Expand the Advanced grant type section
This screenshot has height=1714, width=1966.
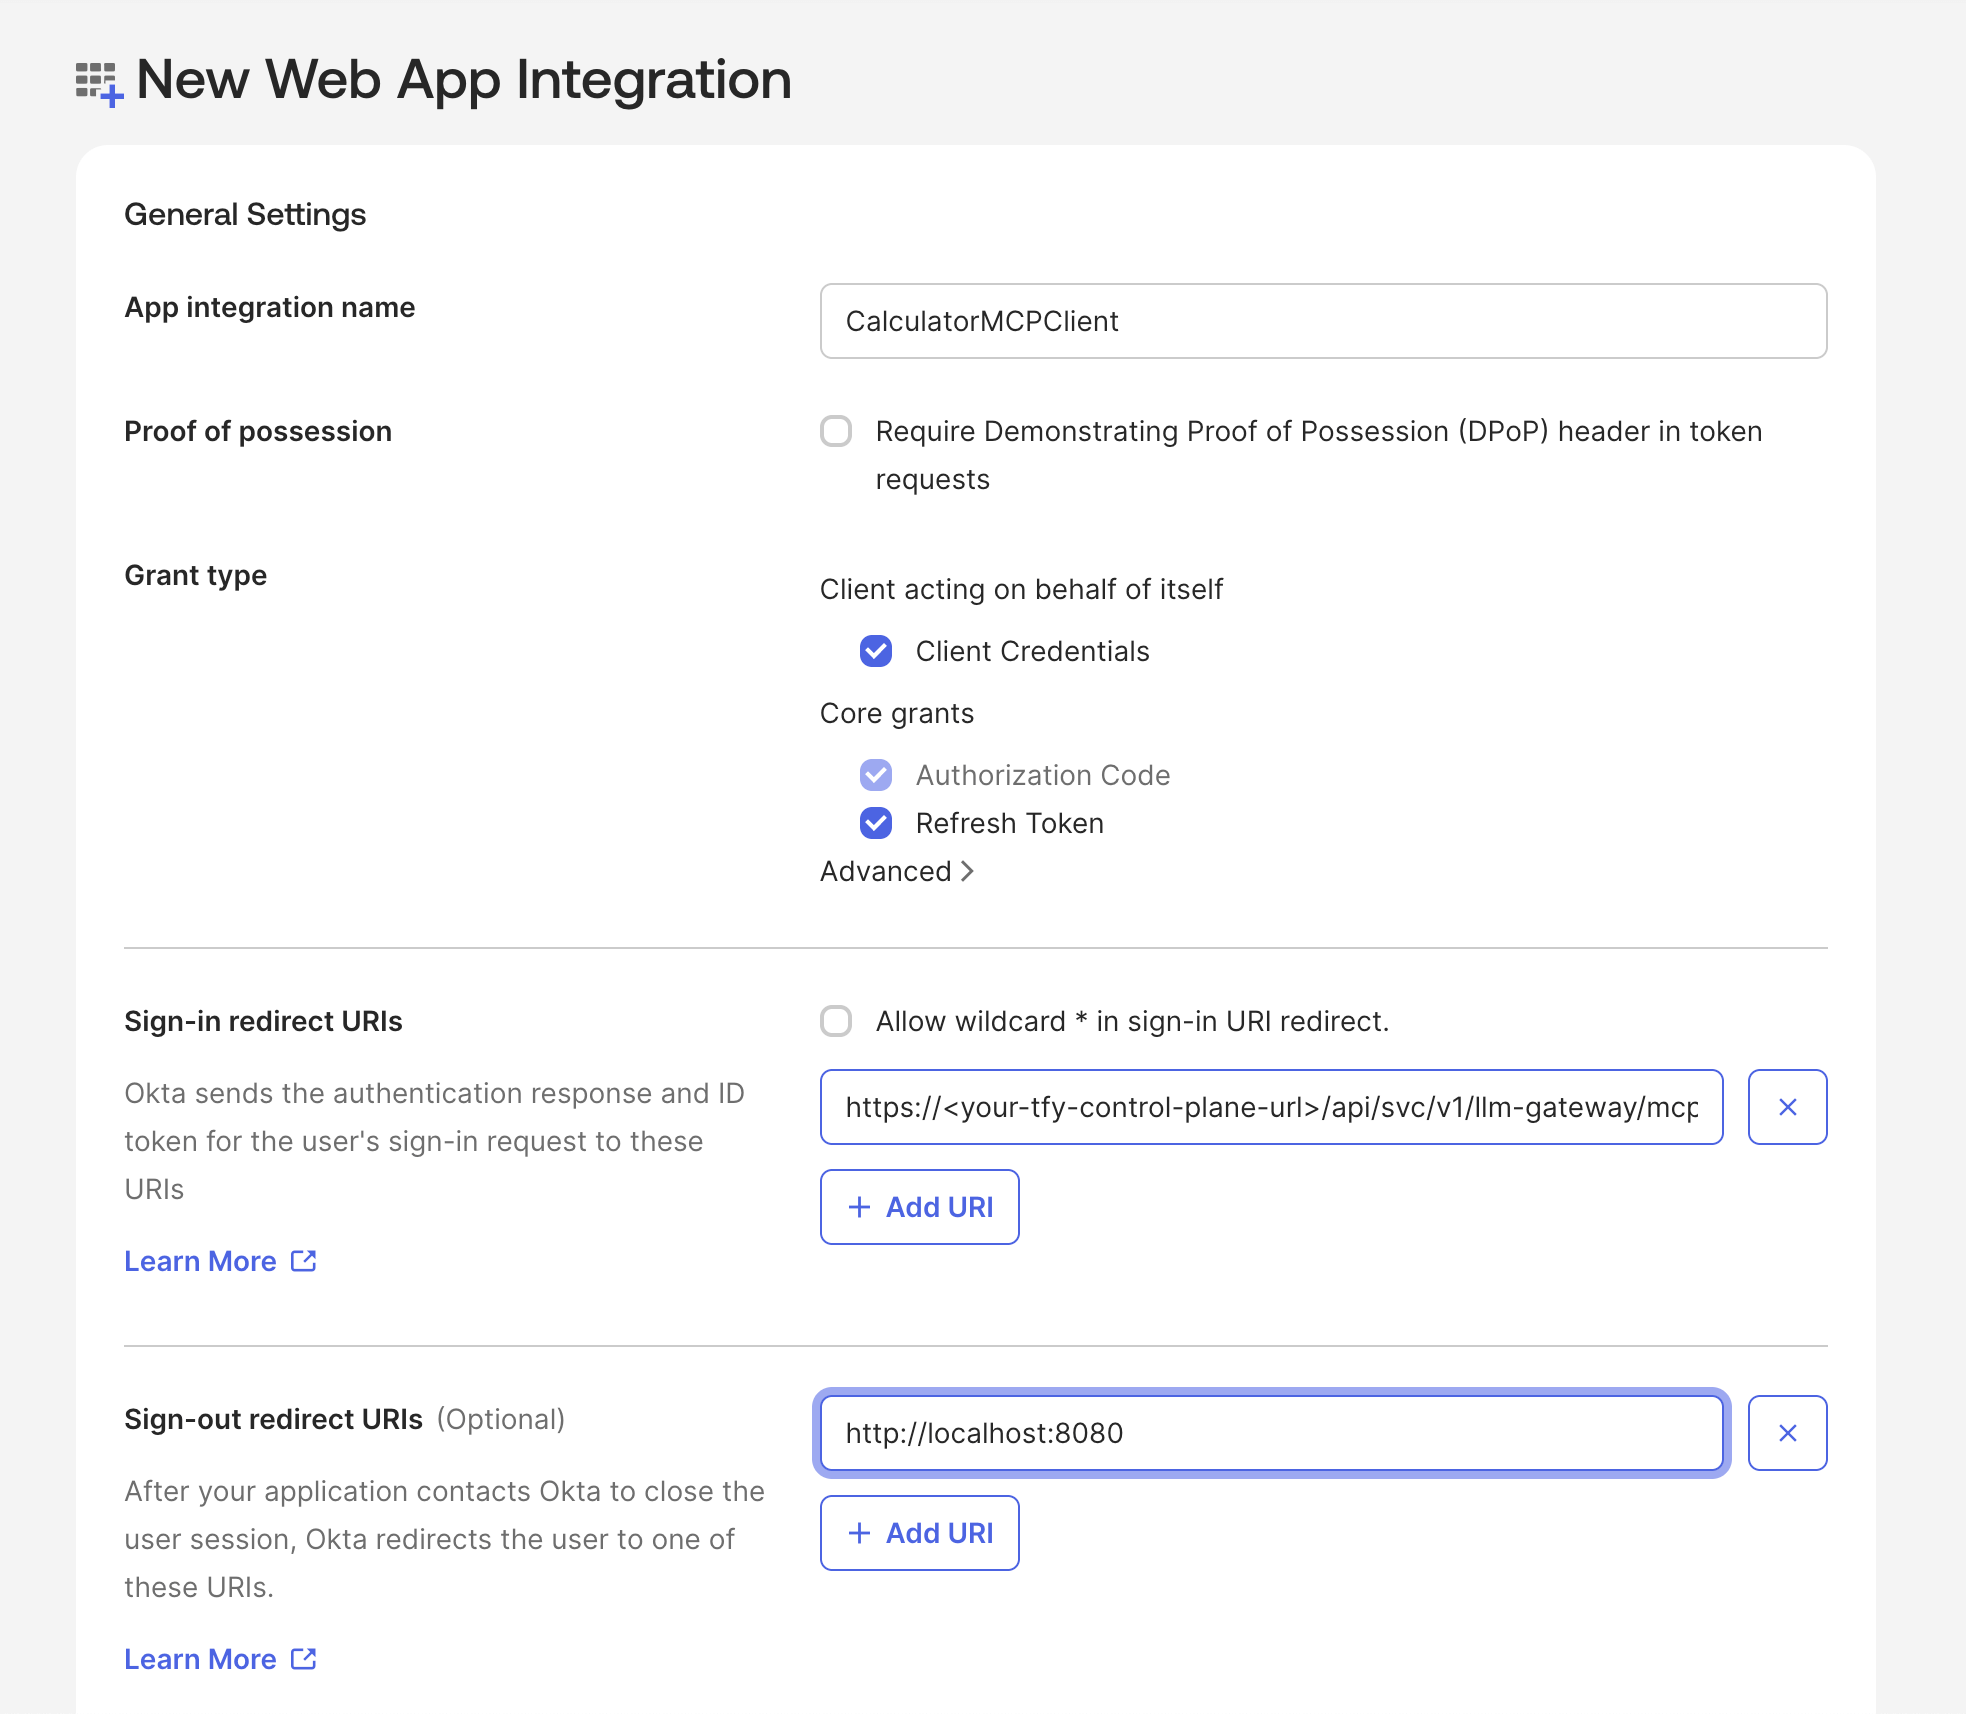897,871
